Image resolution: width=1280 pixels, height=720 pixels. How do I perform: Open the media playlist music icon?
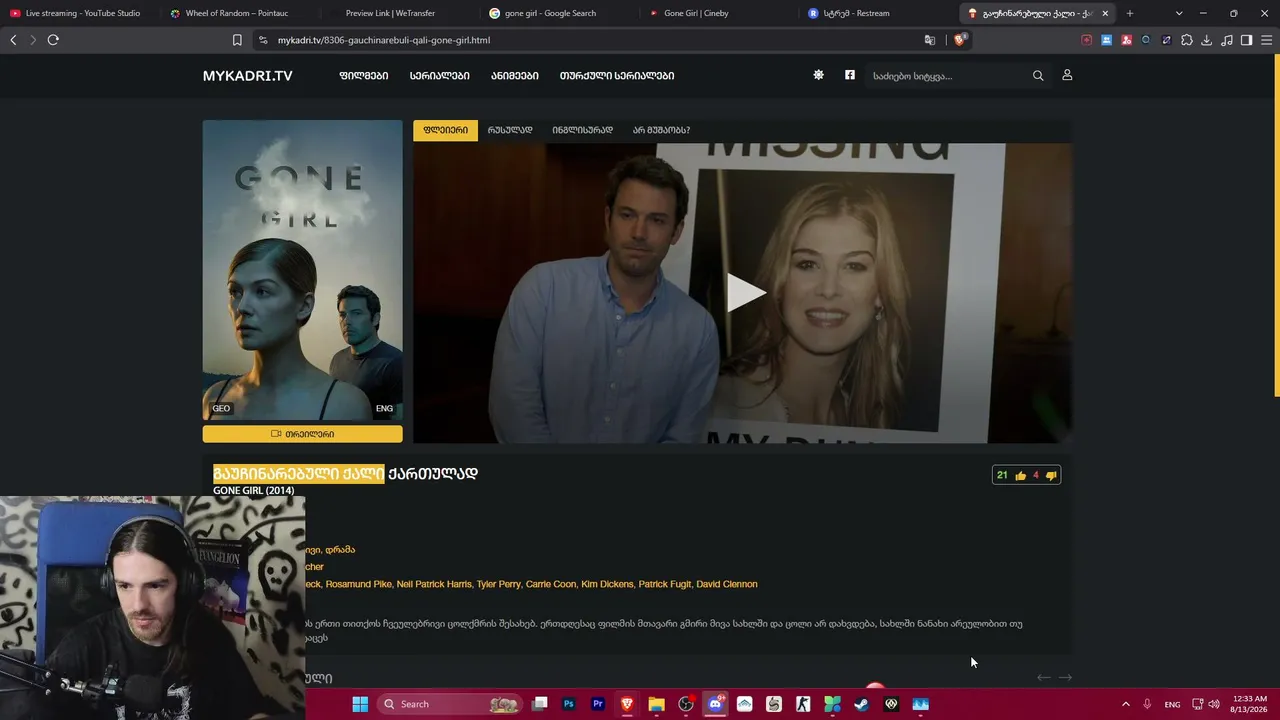click(x=1227, y=40)
